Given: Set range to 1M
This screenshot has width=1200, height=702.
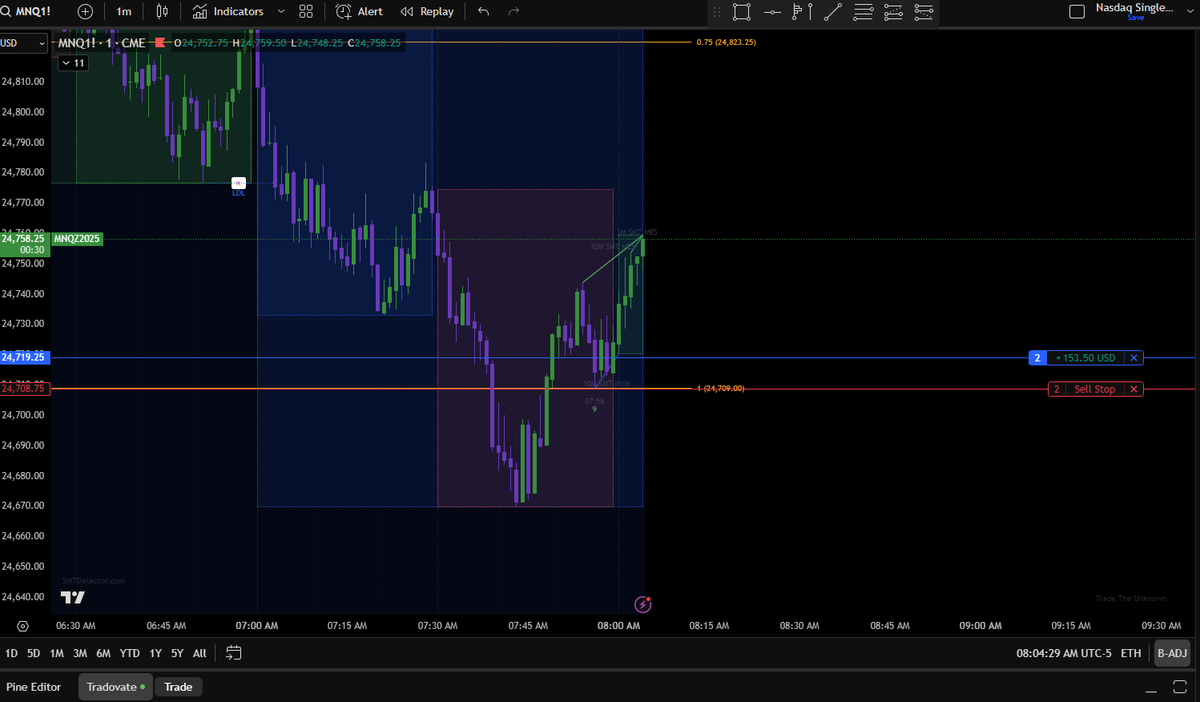Looking at the screenshot, I should pyautogui.click(x=57, y=653).
